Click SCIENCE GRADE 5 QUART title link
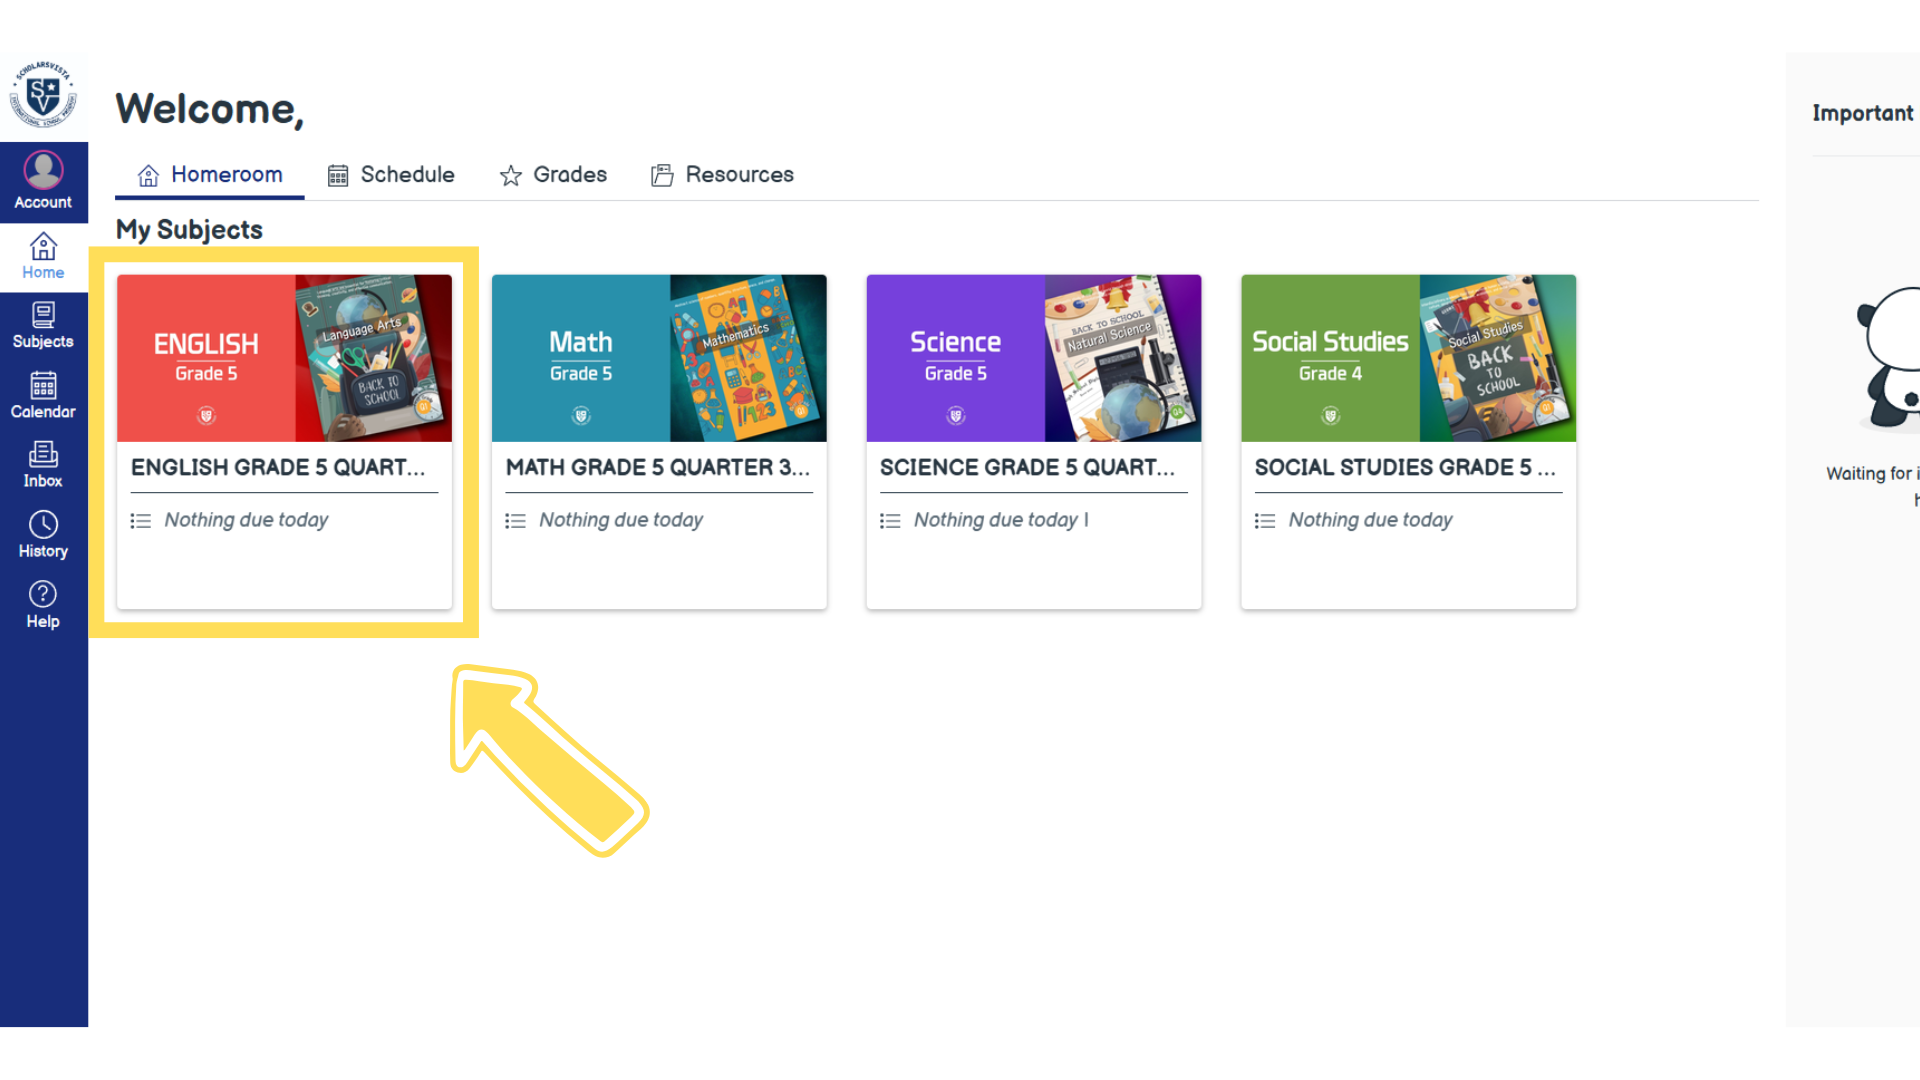This screenshot has width=1920, height=1080. (x=1027, y=467)
